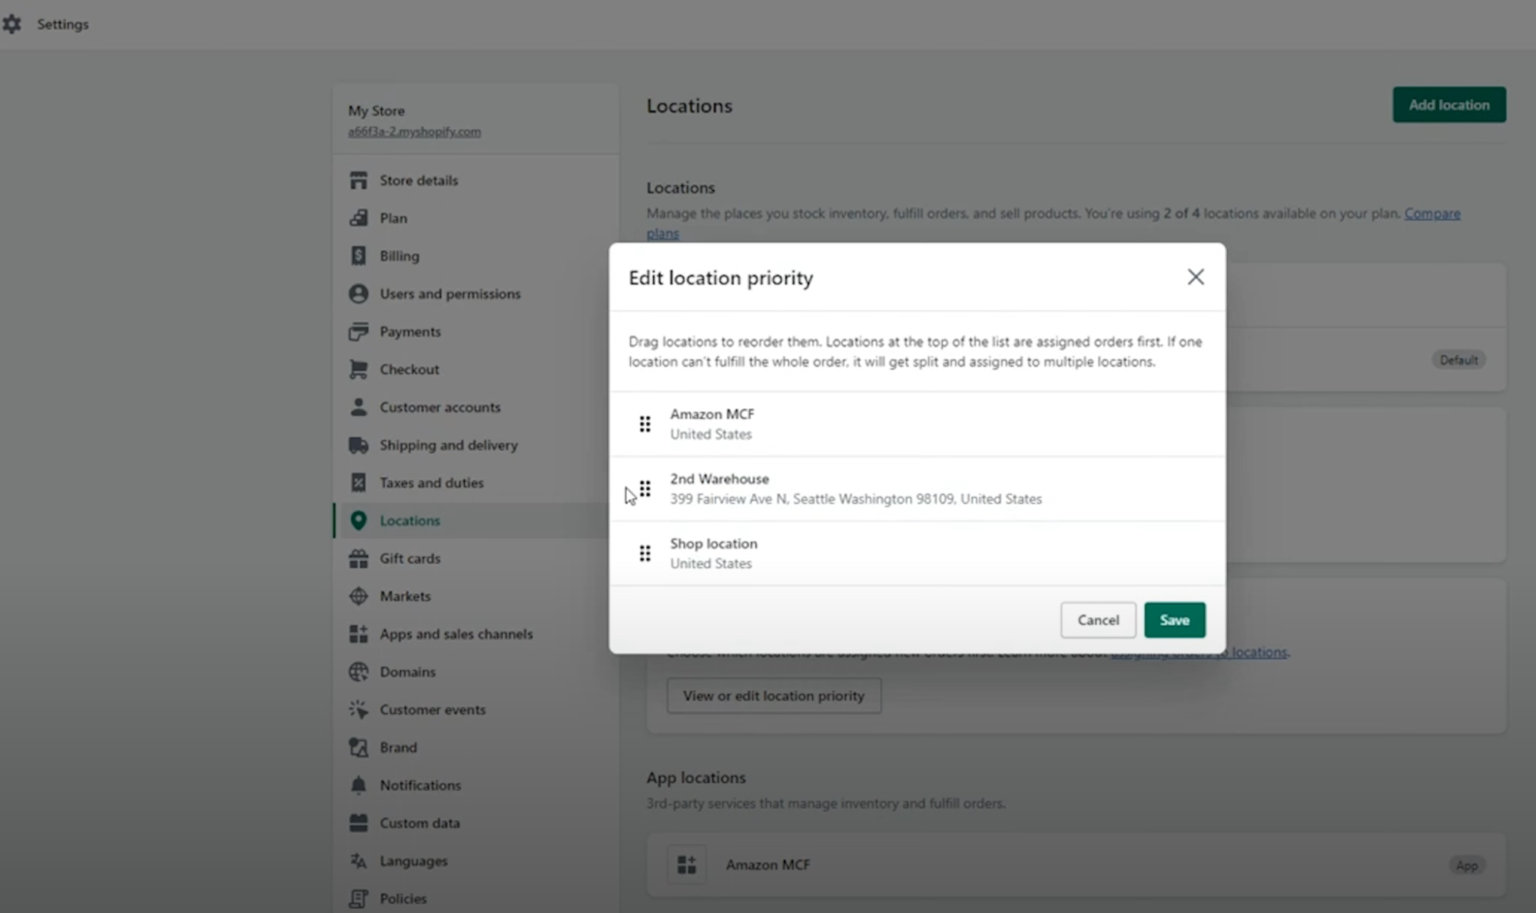Save the edited location priority
This screenshot has height=913, width=1536.
(1174, 620)
